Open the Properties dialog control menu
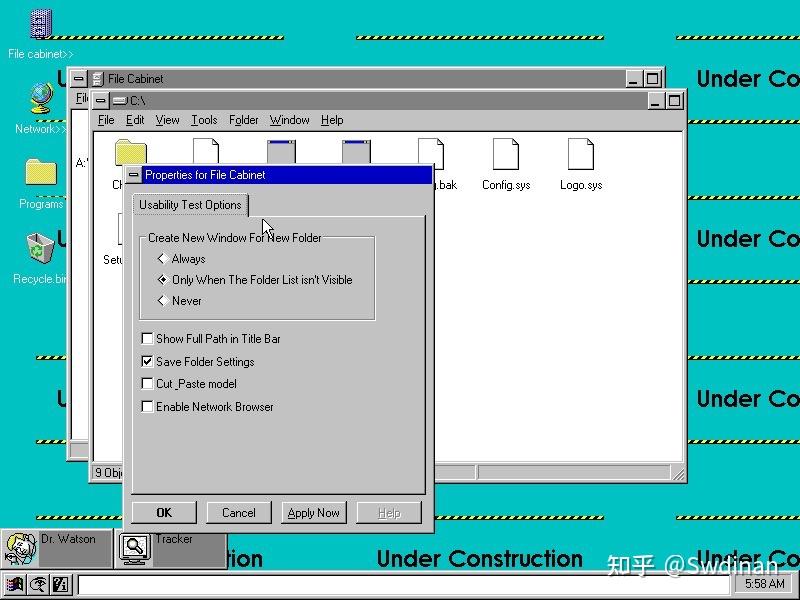This screenshot has height=600, width=800. [x=134, y=174]
